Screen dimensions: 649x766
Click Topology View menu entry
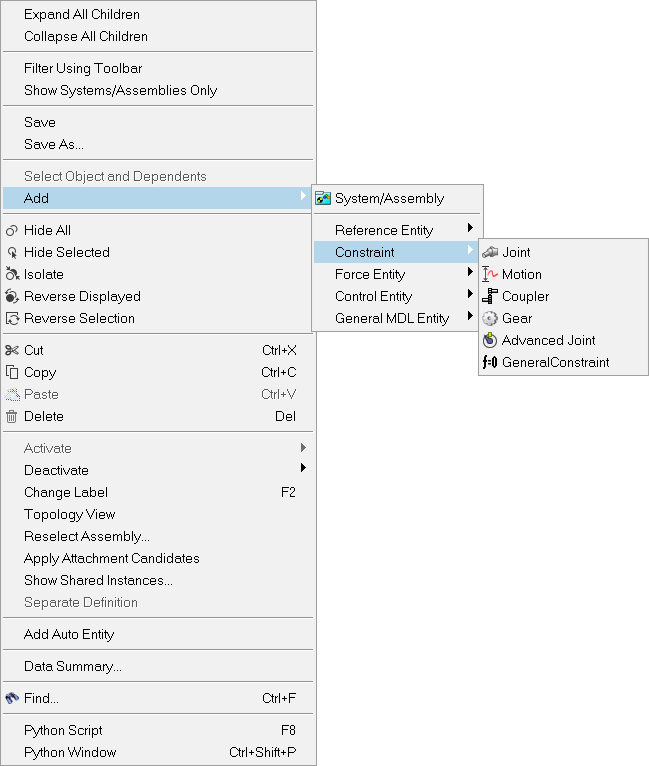tap(70, 514)
